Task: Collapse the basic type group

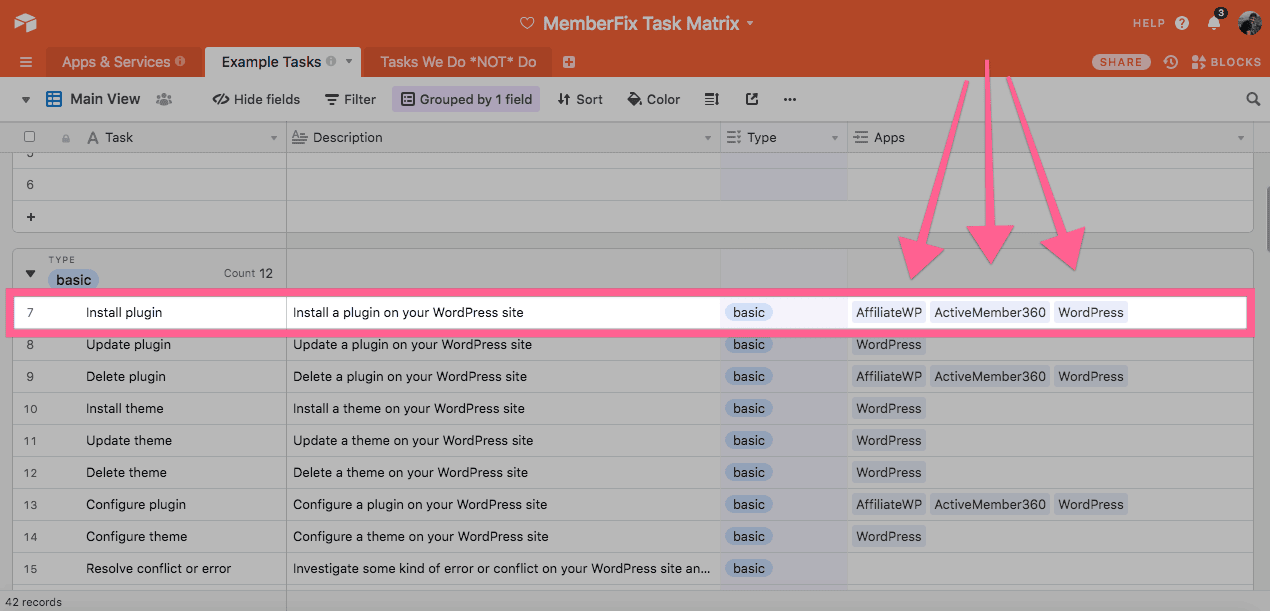Action: (30, 273)
